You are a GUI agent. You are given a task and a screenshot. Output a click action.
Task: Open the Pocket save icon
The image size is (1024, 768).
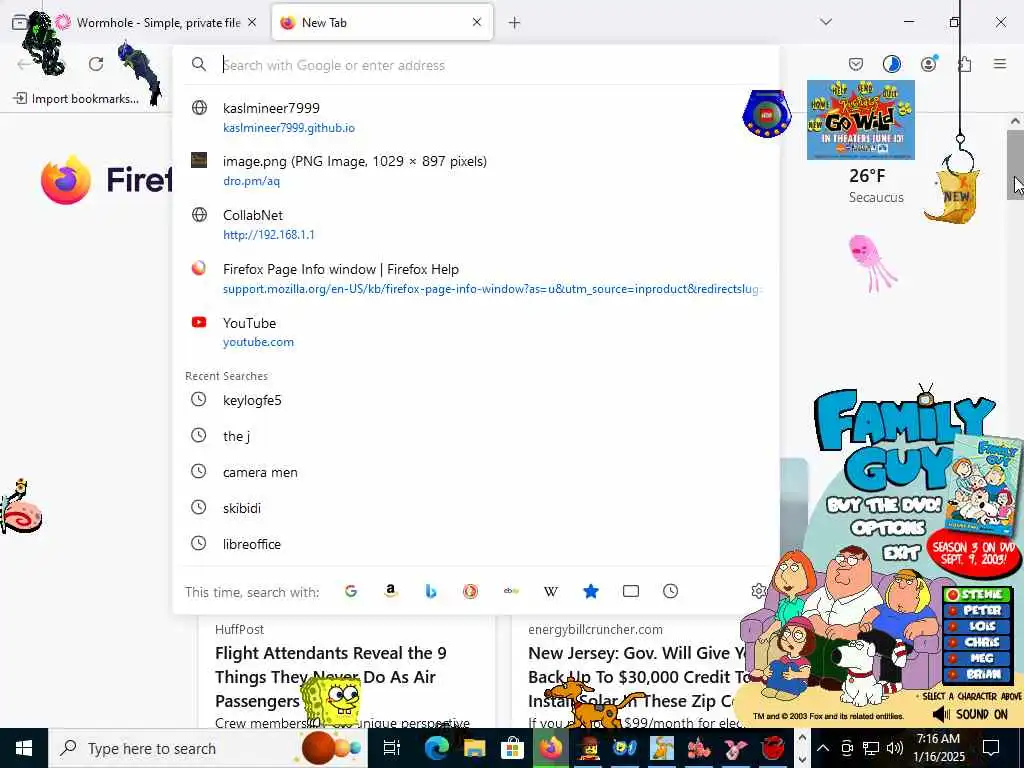856,64
